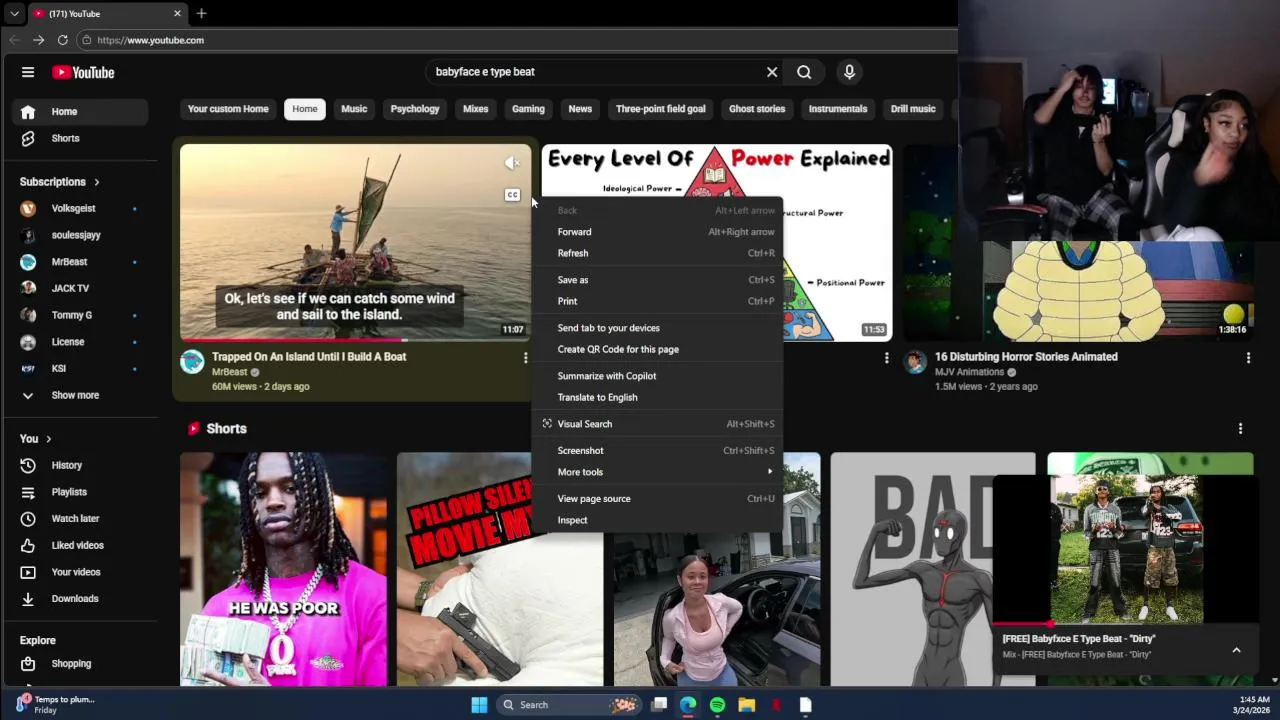The width and height of the screenshot is (1280, 720).
Task: Select Inspect in the context menu
Action: 659,520
